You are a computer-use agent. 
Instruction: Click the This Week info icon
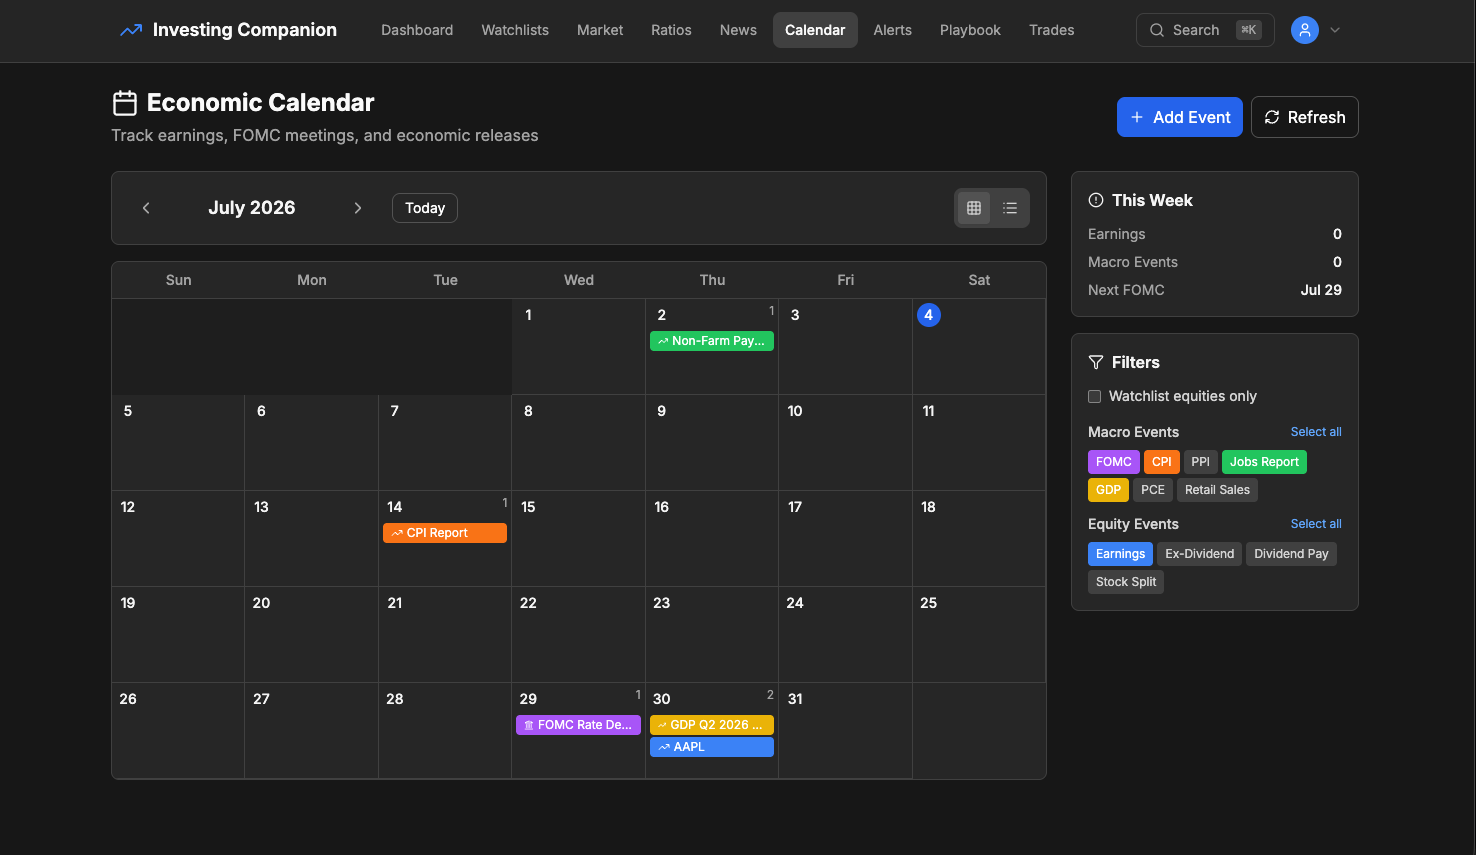pyautogui.click(x=1096, y=200)
